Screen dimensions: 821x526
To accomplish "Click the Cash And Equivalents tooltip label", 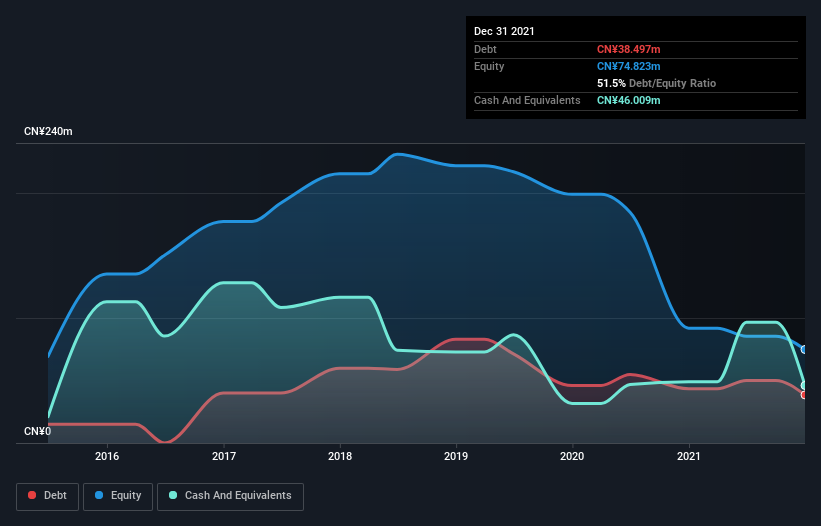I will pyautogui.click(x=527, y=100).
